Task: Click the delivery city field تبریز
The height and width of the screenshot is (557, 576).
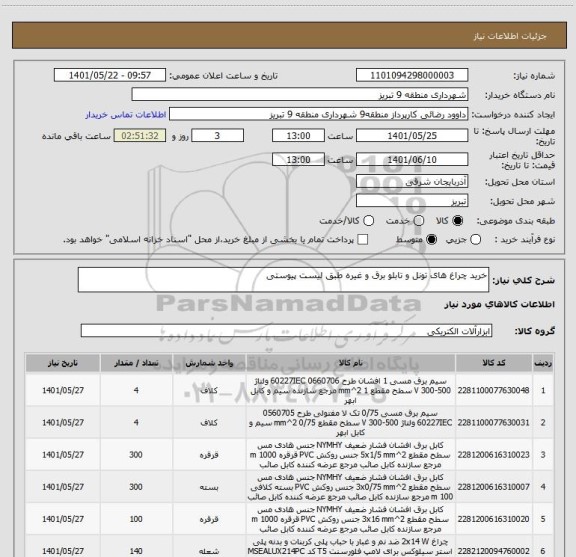Action: [412, 201]
